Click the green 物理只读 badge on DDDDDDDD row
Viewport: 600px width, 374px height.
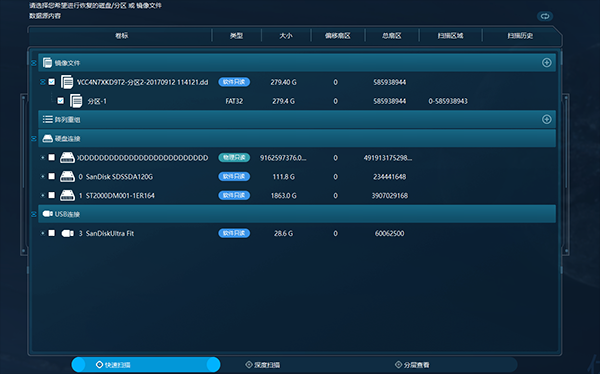pyautogui.click(x=234, y=157)
